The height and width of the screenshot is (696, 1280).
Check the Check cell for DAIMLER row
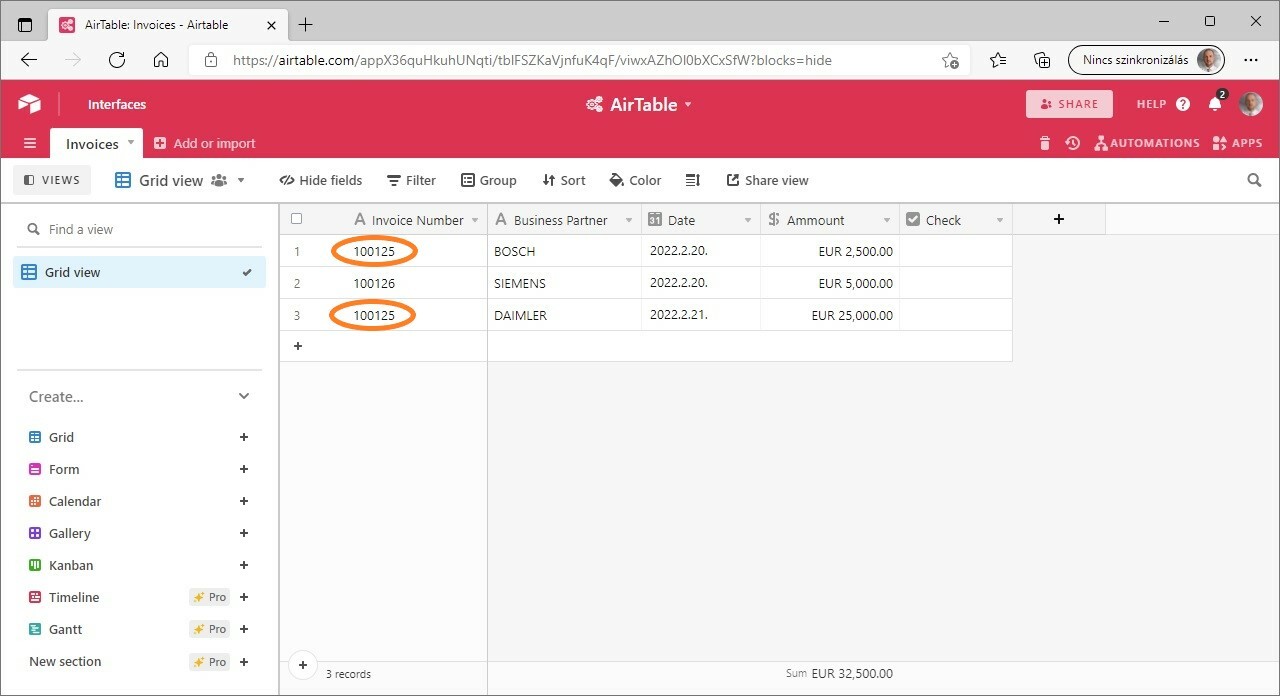956,315
